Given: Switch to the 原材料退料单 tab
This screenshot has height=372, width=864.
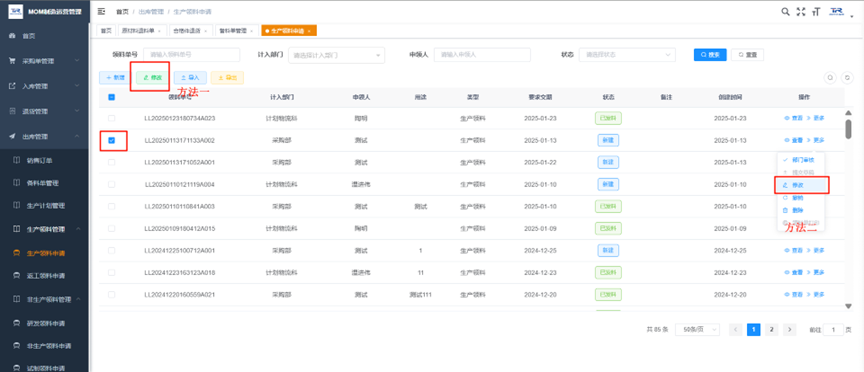Looking at the screenshot, I should tap(141, 31).
